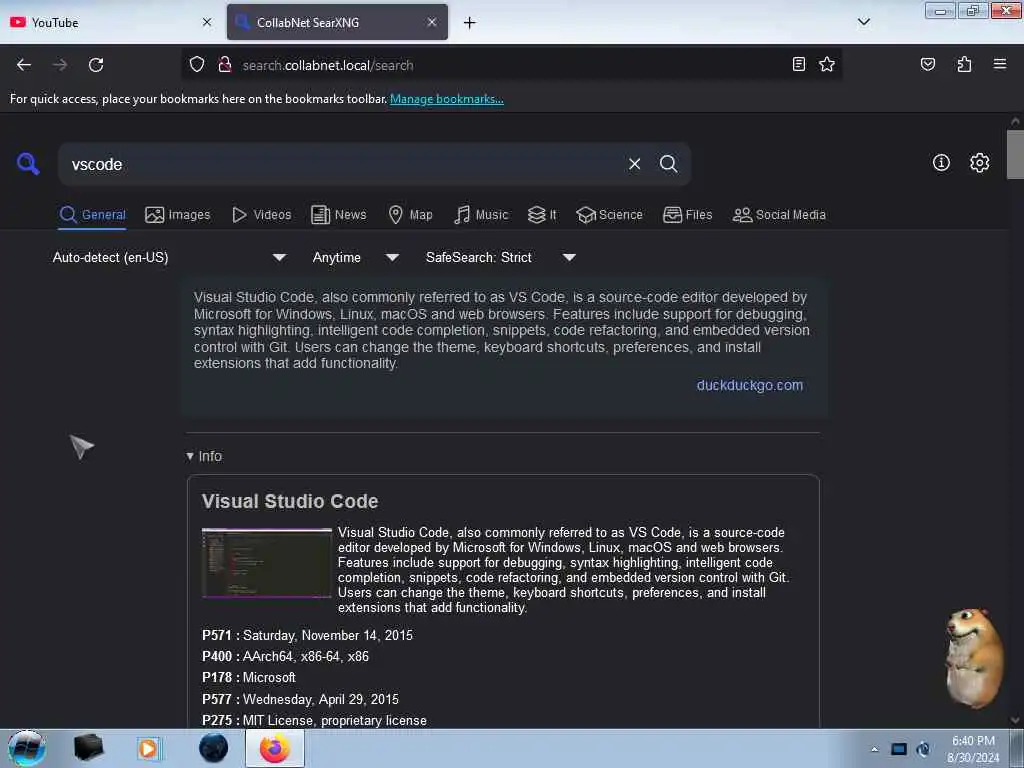This screenshot has height=768, width=1024.
Task: List all tabs with chevron button
Action: pyautogui.click(x=863, y=22)
